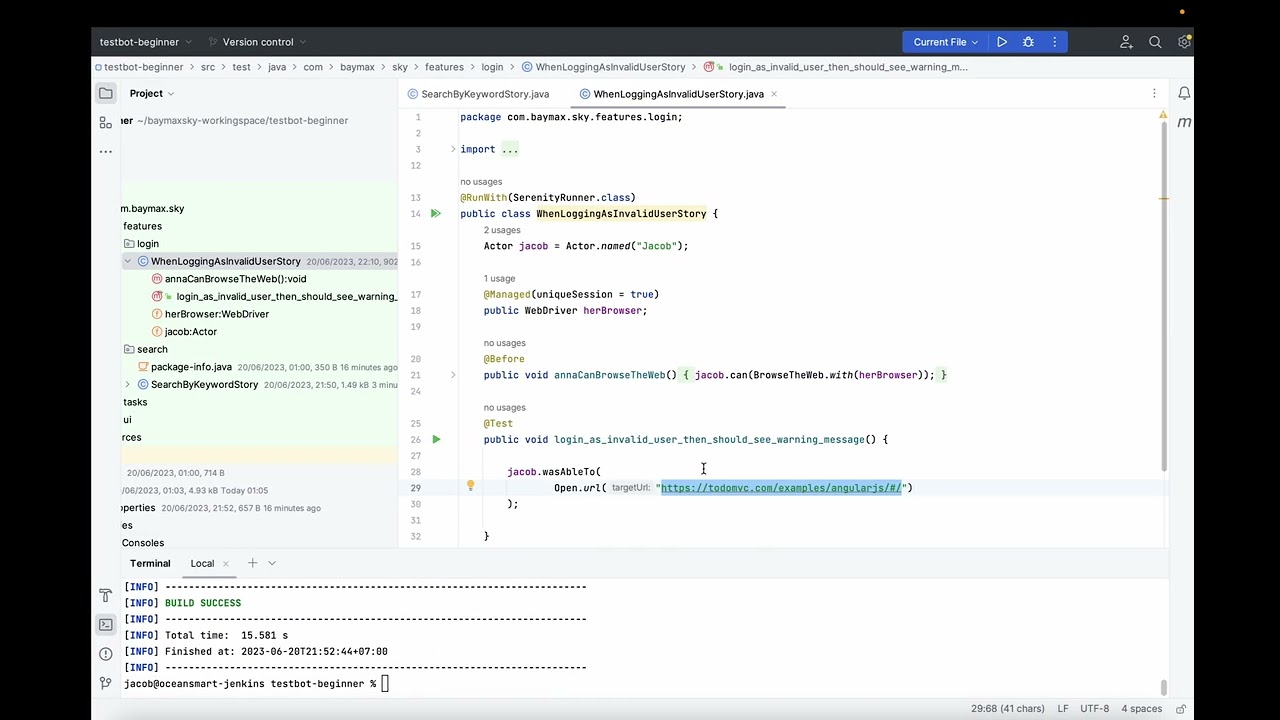Open Project view selector dropdown

pos(152,94)
